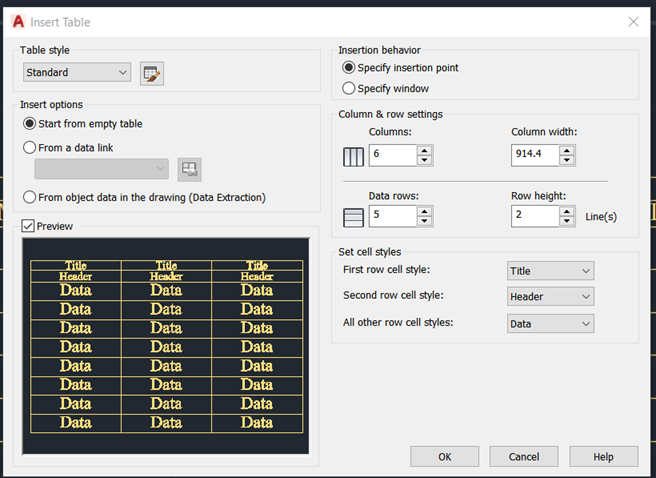Click the All other row cell styles label
656x478 pixels.
(398, 322)
